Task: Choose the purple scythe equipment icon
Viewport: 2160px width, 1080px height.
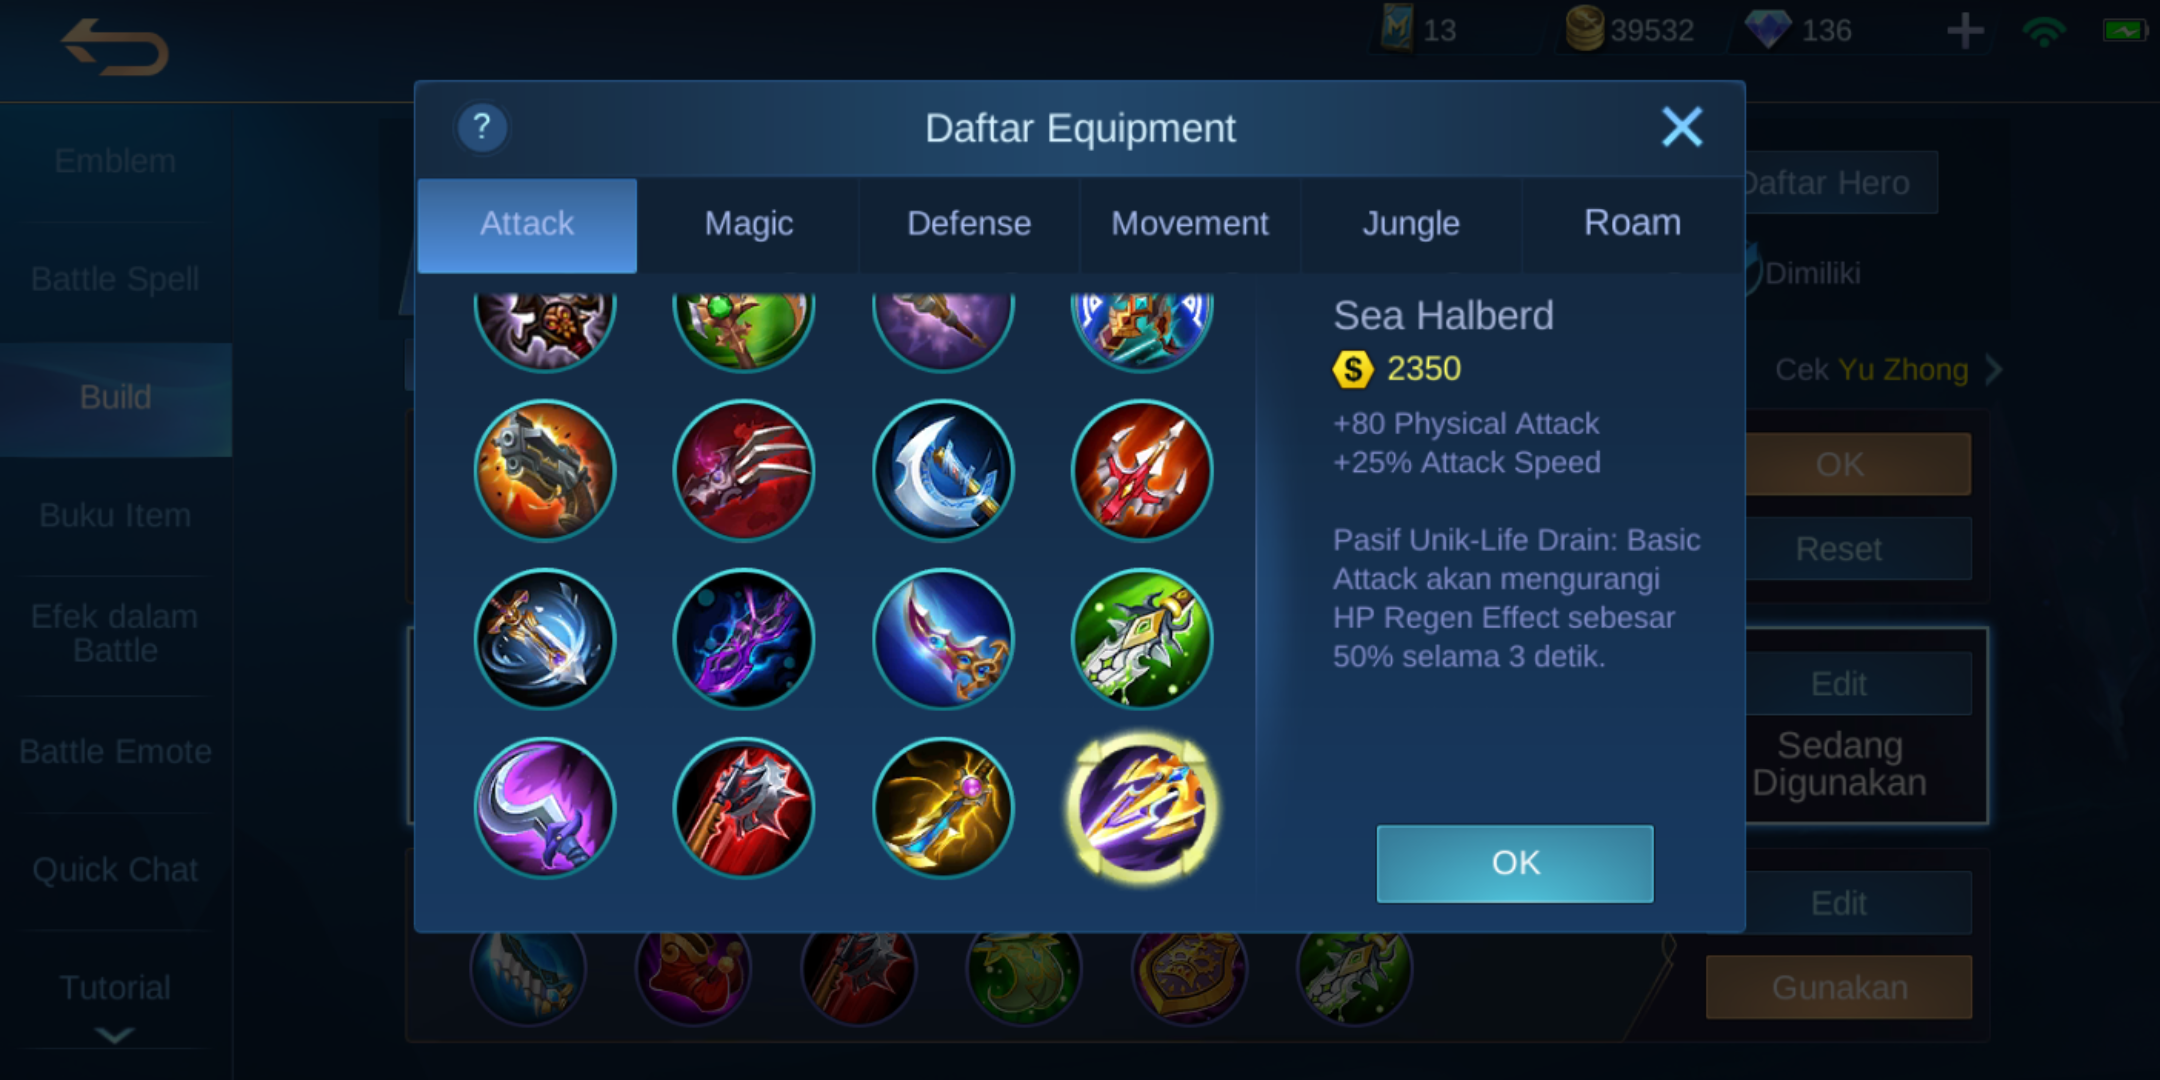Action: point(545,808)
